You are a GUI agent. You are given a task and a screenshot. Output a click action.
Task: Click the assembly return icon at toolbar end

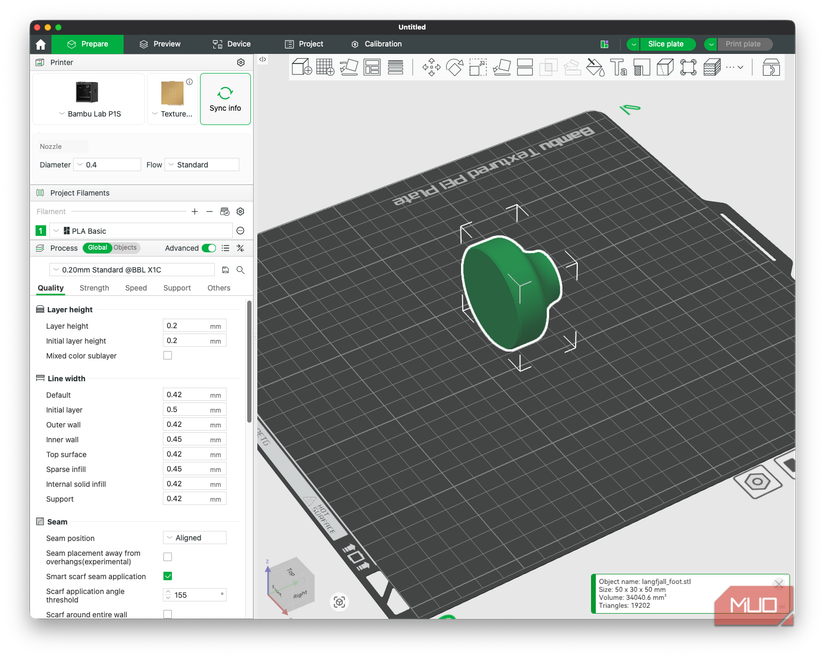(771, 67)
